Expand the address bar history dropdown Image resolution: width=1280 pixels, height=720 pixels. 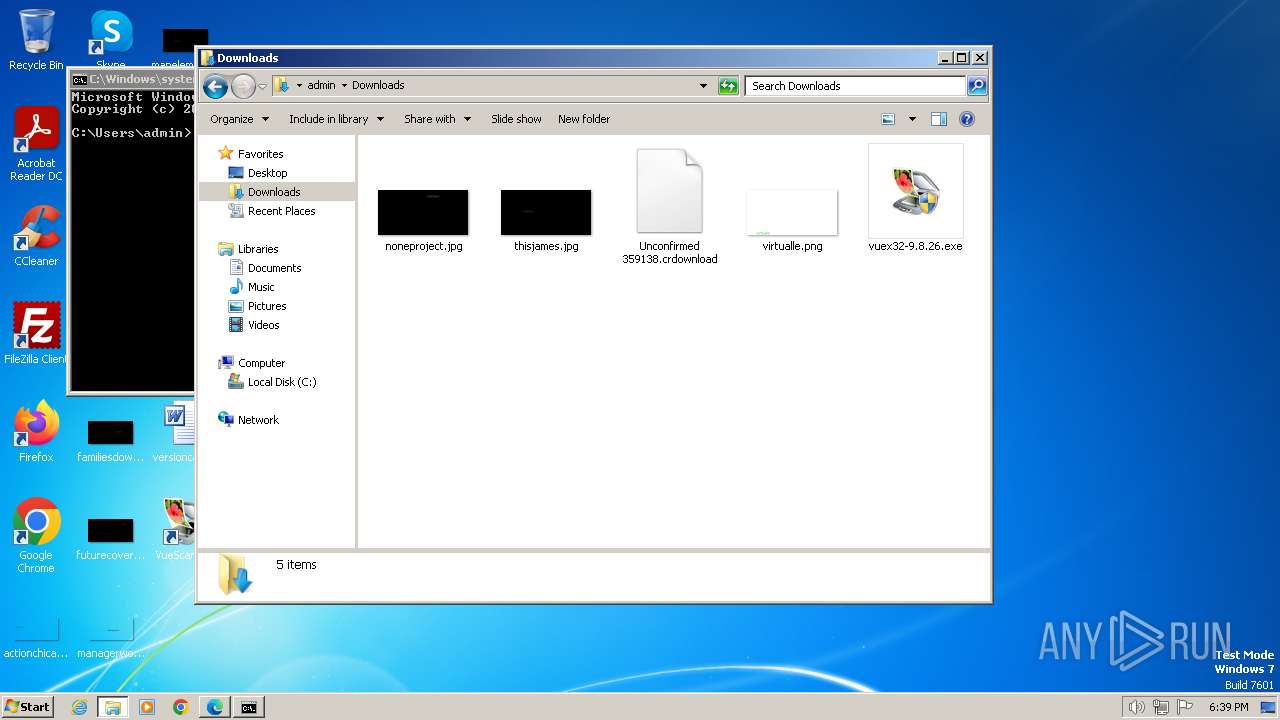coord(703,86)
